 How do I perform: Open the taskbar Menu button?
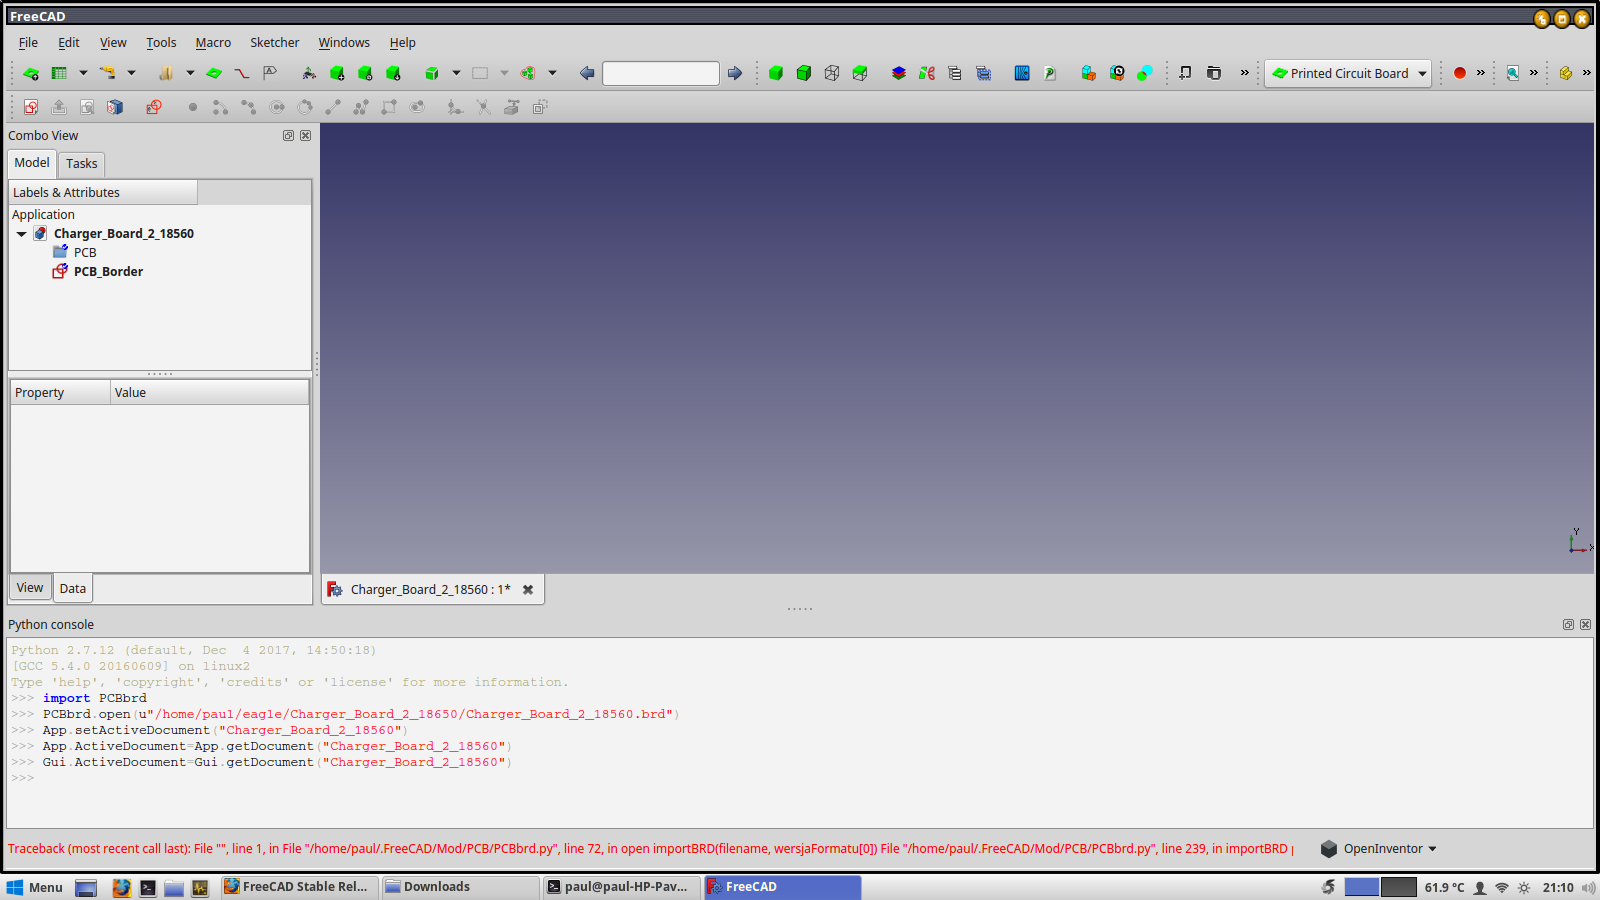[34, 887]
